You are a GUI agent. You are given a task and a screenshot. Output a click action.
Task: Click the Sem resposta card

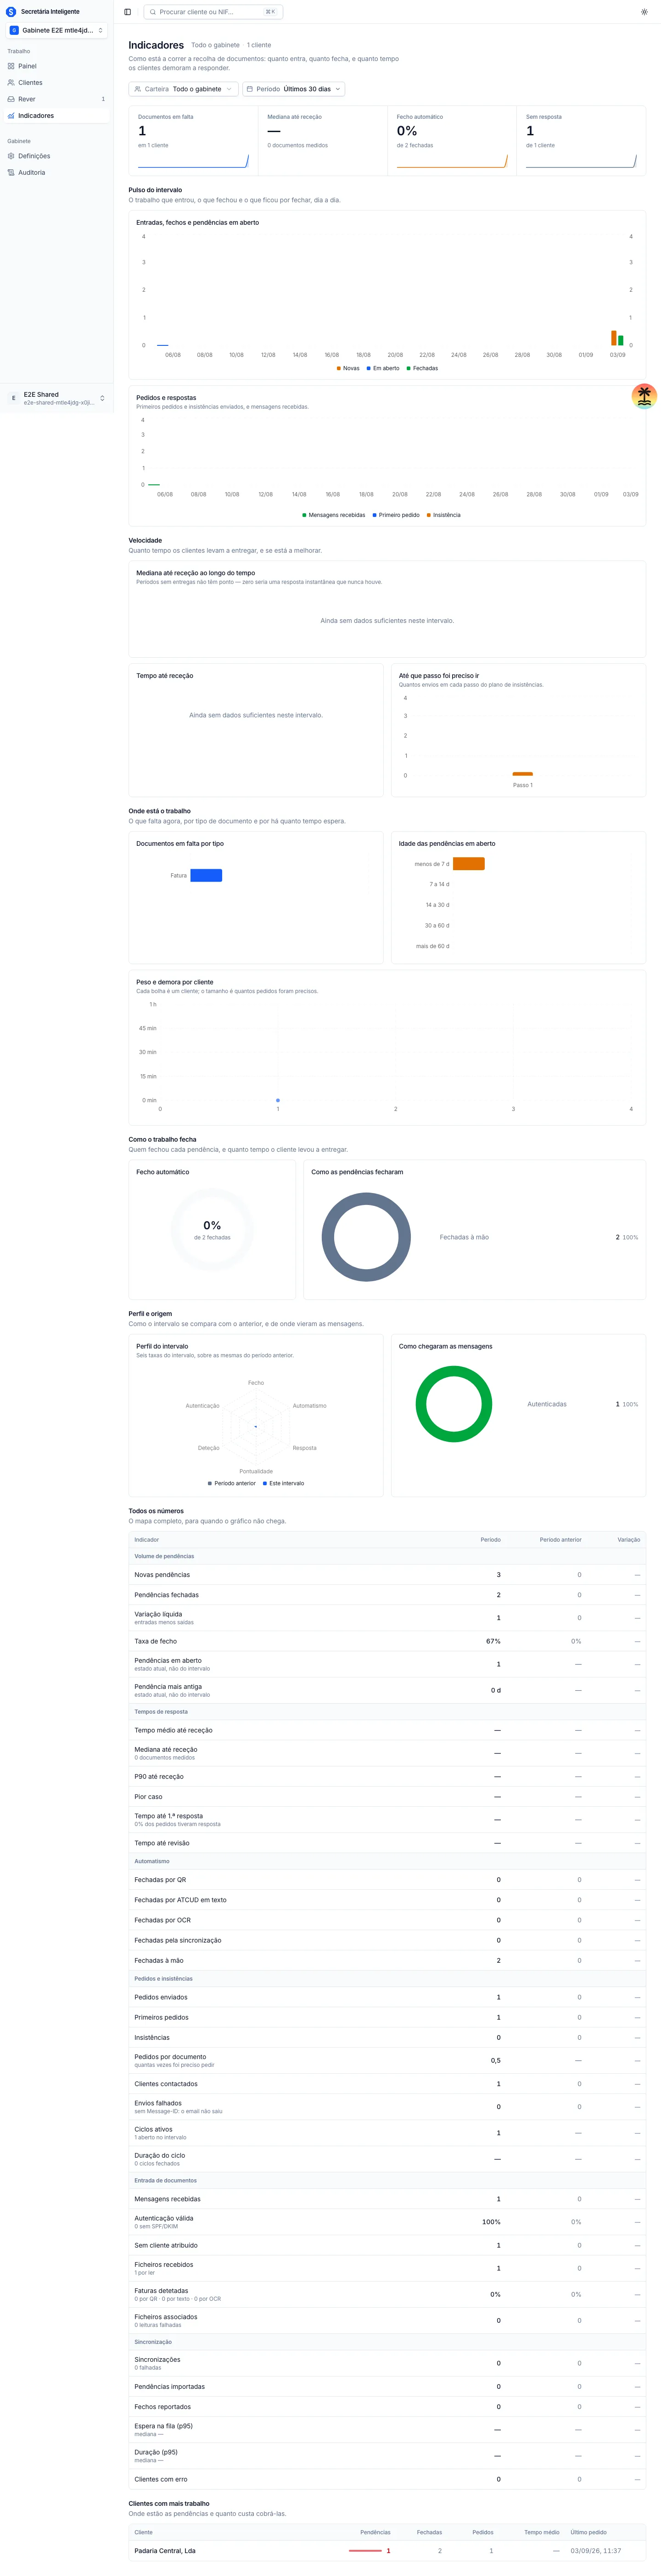pyautogui.click(x=581, y=141)
